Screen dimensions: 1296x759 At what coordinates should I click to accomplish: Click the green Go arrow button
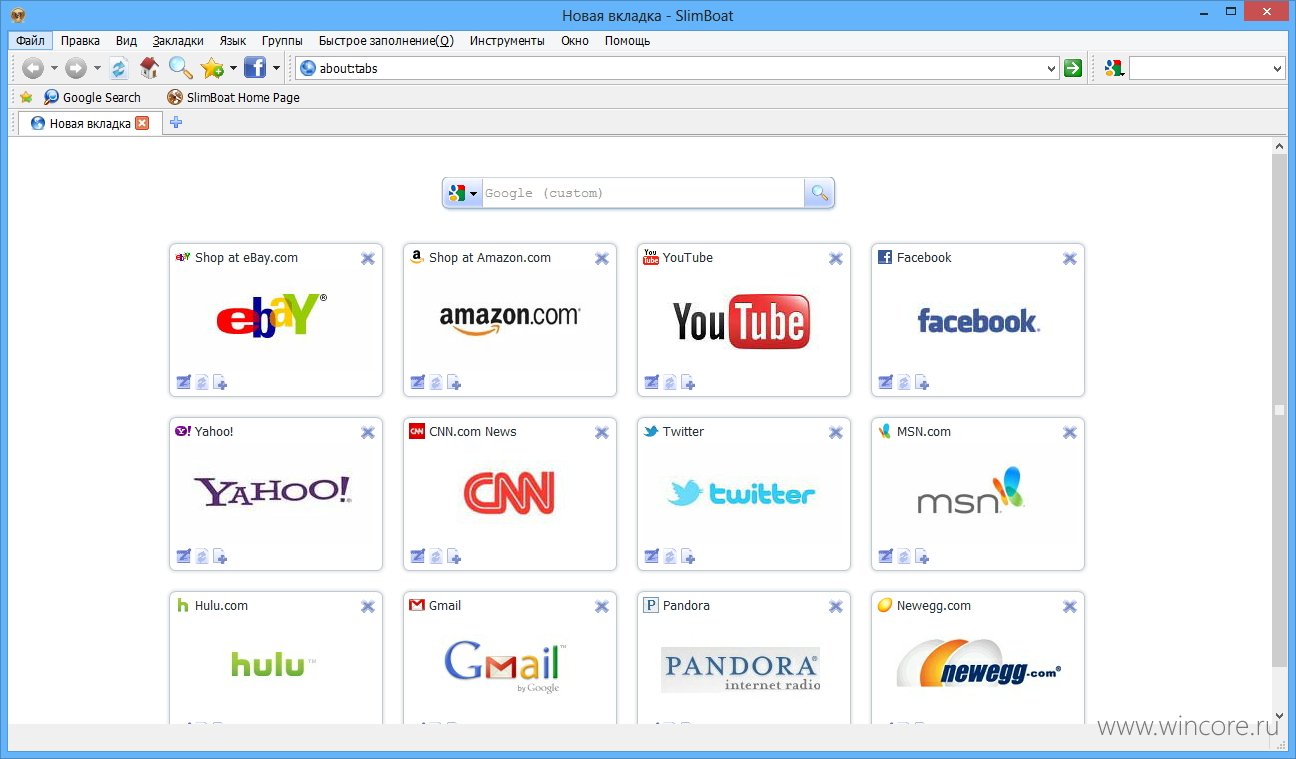[1073, 68]
